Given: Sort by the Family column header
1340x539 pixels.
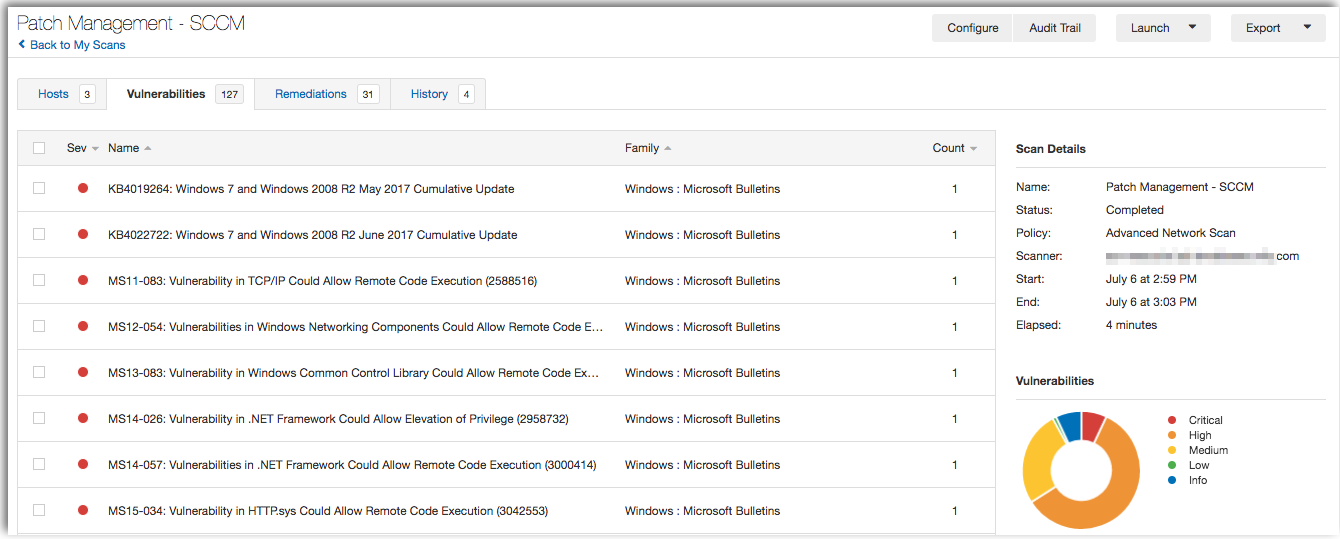Looking at the screenshot, I should click(x=648, y=148).
